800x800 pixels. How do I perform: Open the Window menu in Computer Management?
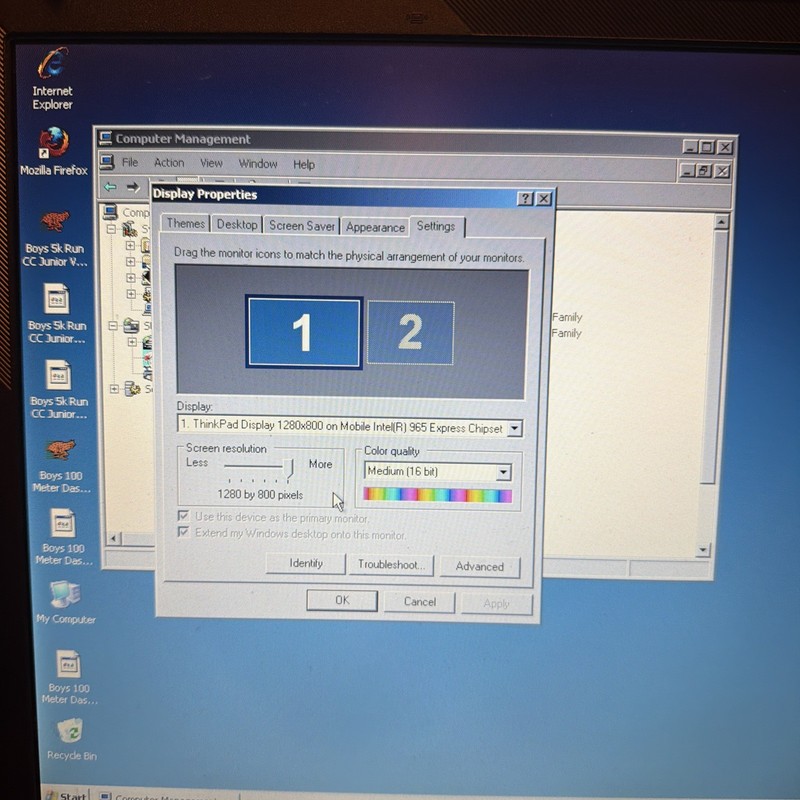pyautogui.click(x=258, y=164)
